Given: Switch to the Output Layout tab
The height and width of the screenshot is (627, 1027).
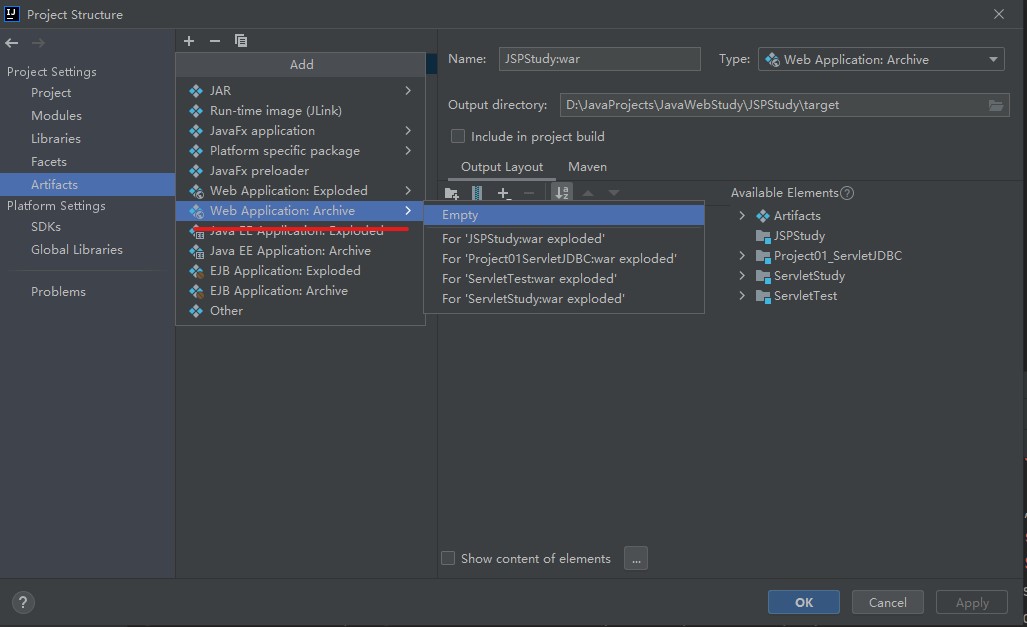Looking at the screenshot, I should point(502,167).
